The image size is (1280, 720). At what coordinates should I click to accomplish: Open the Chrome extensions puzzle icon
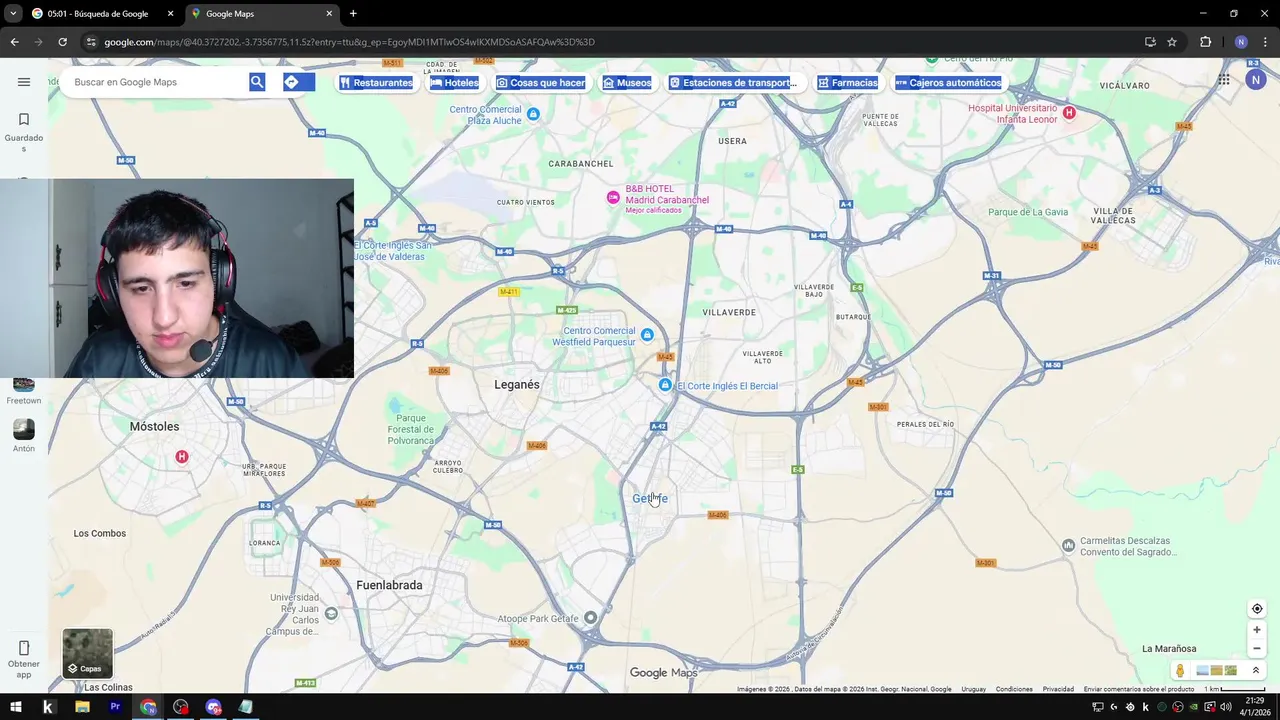pyautogui.click(x=1205, y=42)
